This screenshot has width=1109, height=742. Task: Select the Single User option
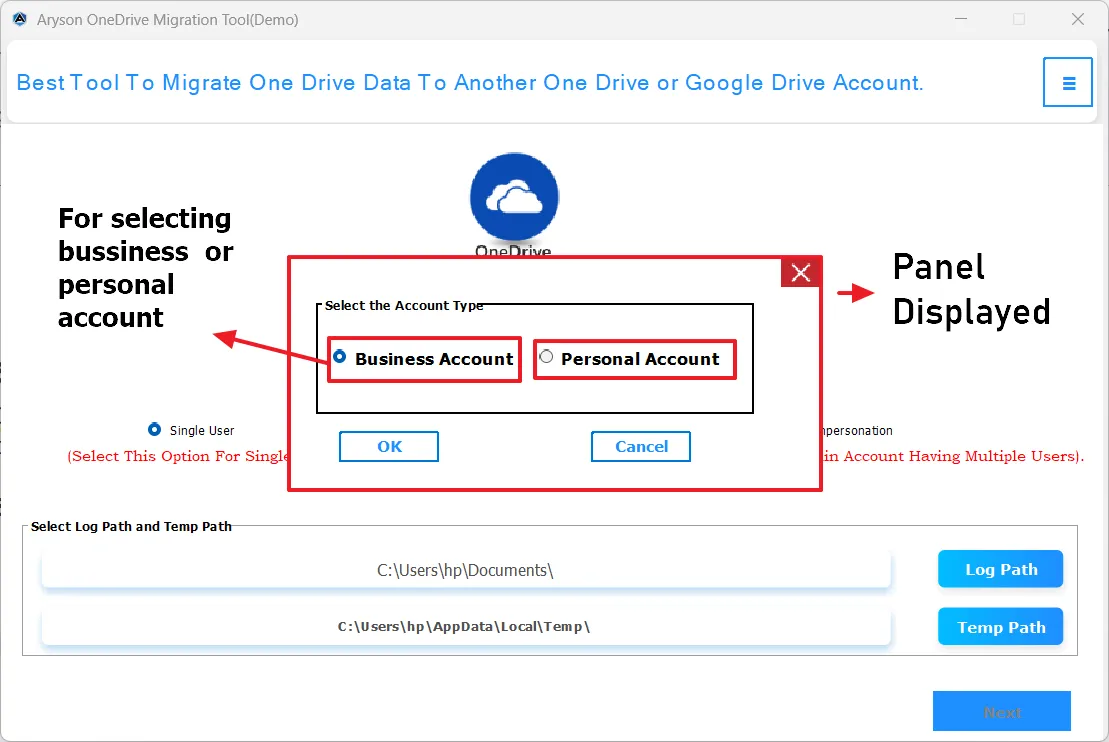155,429
